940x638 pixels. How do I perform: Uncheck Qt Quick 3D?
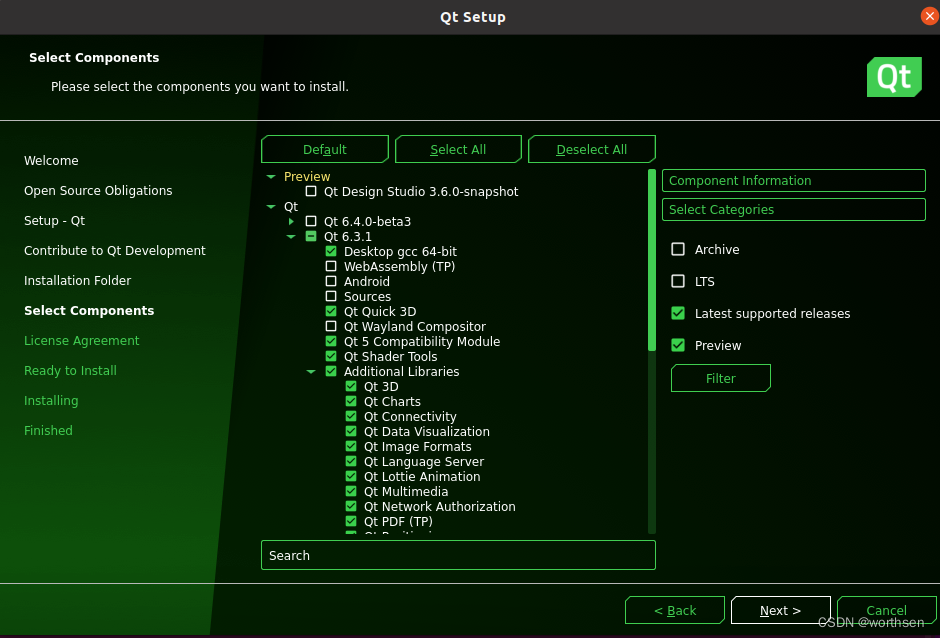[331, 311]
